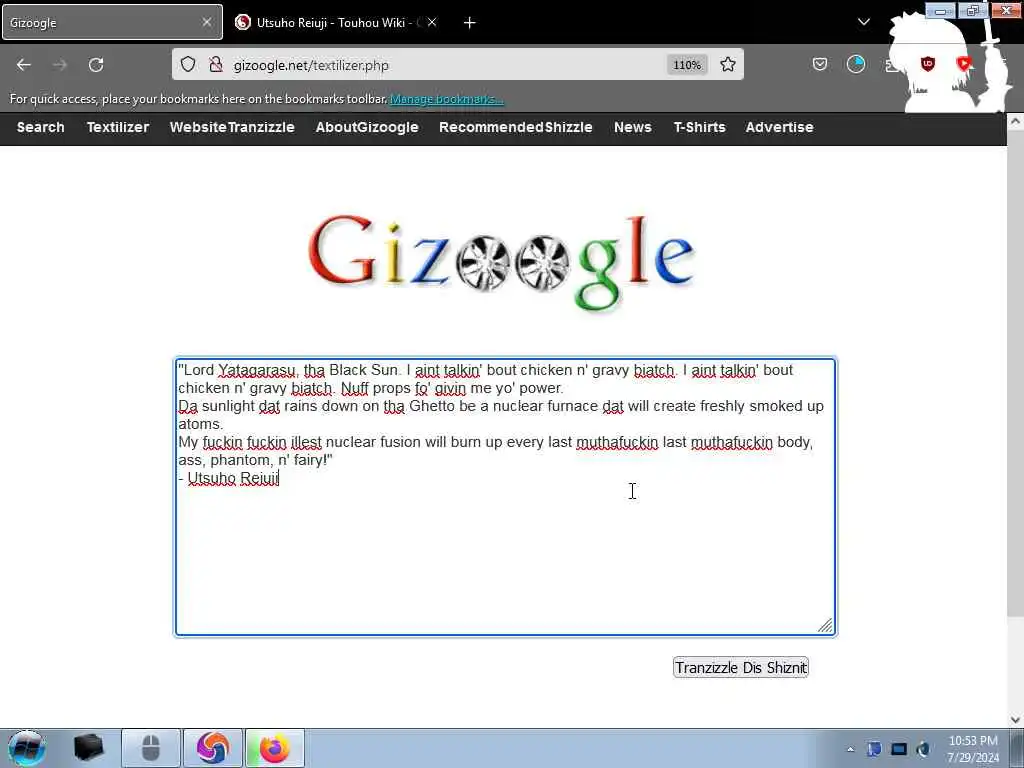1024x768 pixels.
Task: Open Manage bookmarks link
Action: click(446, 99)
